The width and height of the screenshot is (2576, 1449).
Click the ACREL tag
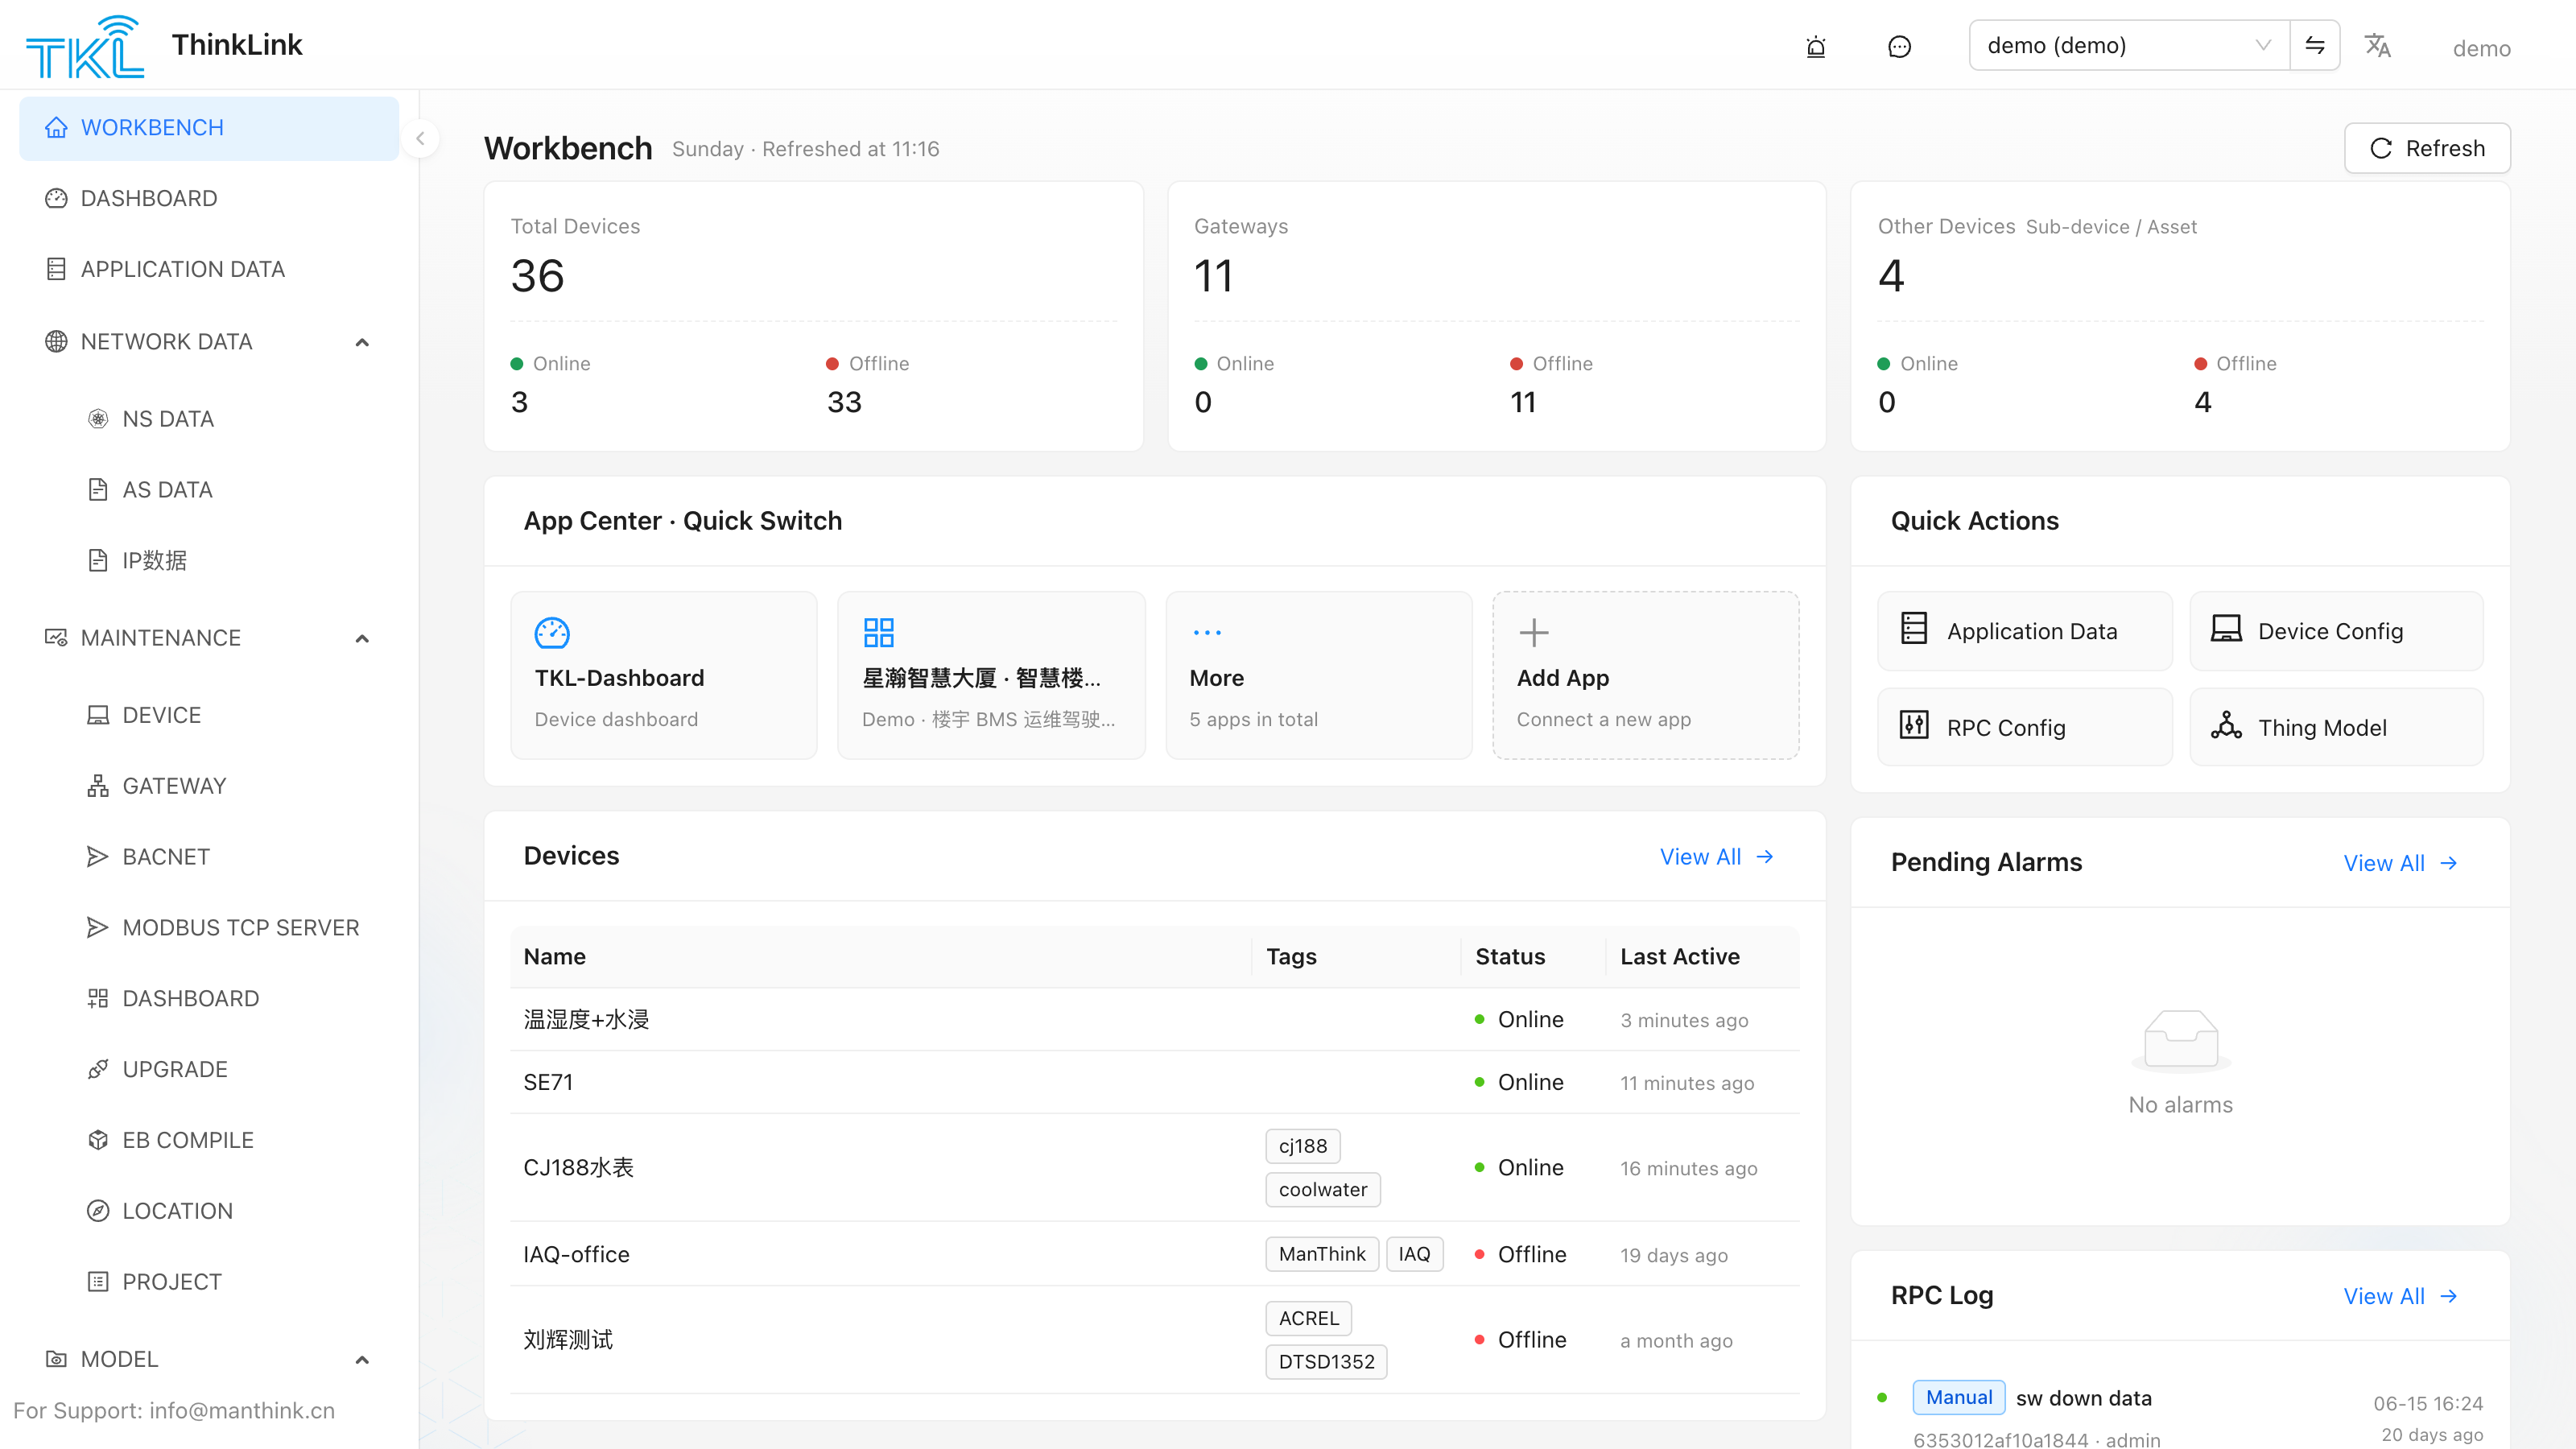click(x=1308, y=1318)
